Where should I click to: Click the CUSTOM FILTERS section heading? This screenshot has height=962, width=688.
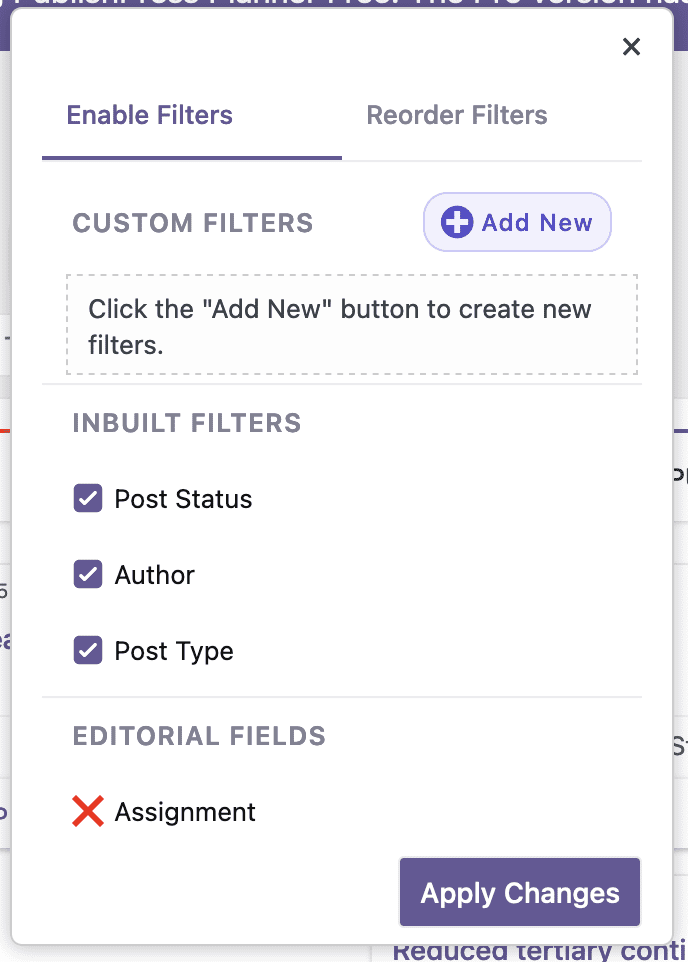(192, 222)
